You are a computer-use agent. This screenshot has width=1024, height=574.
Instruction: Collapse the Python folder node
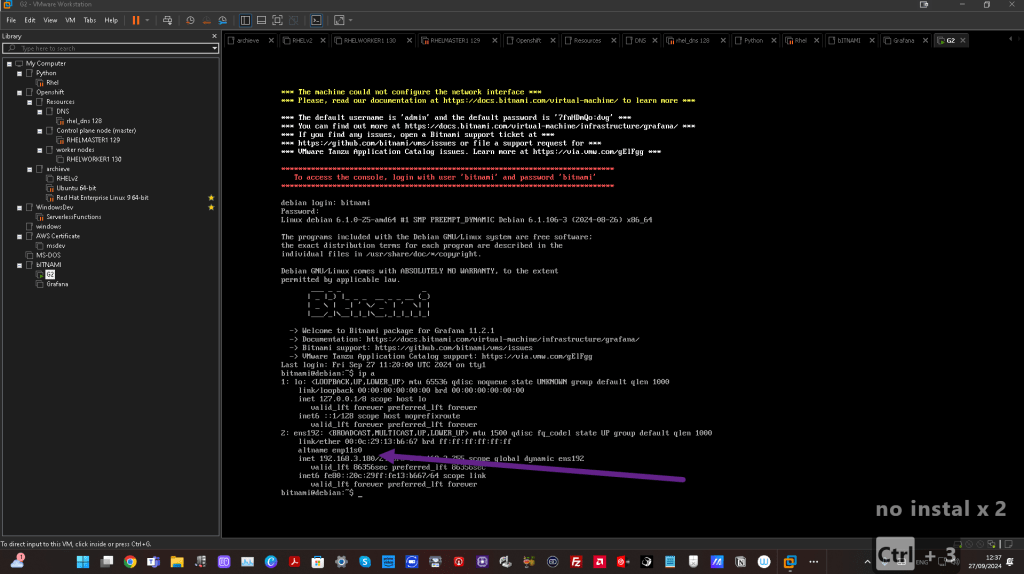(x=20, y=73)
